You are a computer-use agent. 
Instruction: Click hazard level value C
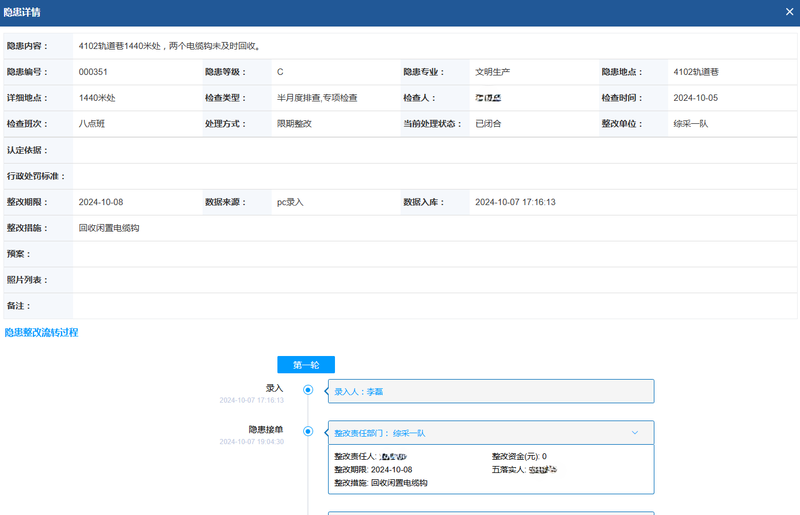coord(280,72)
